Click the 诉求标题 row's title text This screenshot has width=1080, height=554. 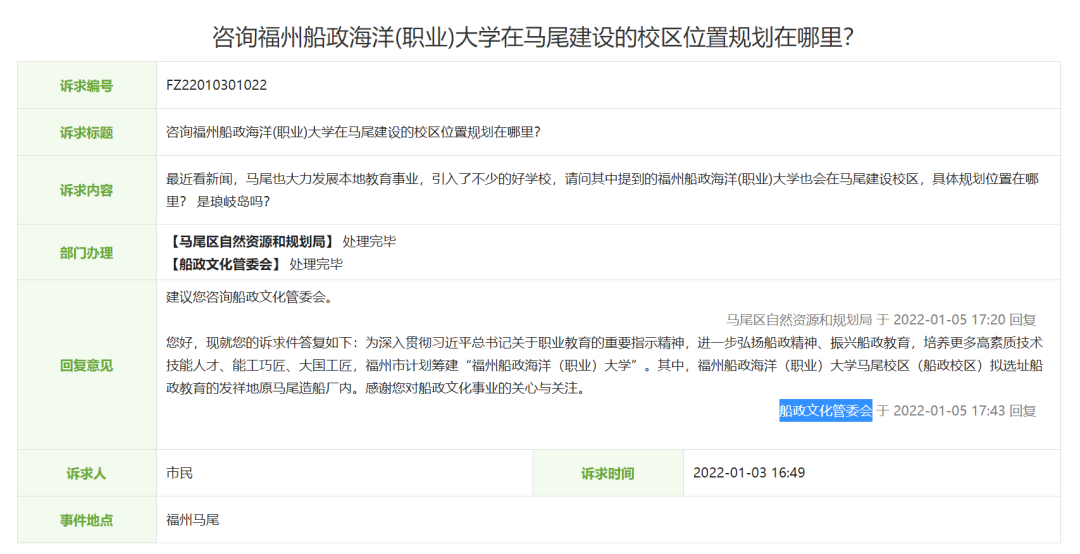(x=353, y=132)
